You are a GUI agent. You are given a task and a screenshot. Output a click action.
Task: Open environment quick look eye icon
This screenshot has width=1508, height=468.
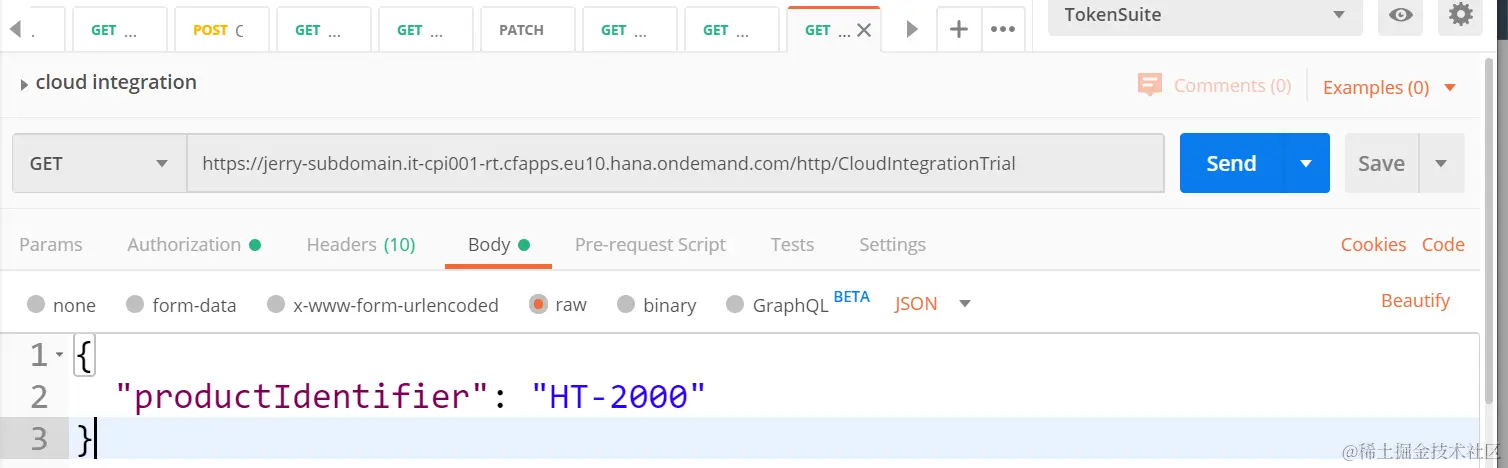(x=1400, y=15)
